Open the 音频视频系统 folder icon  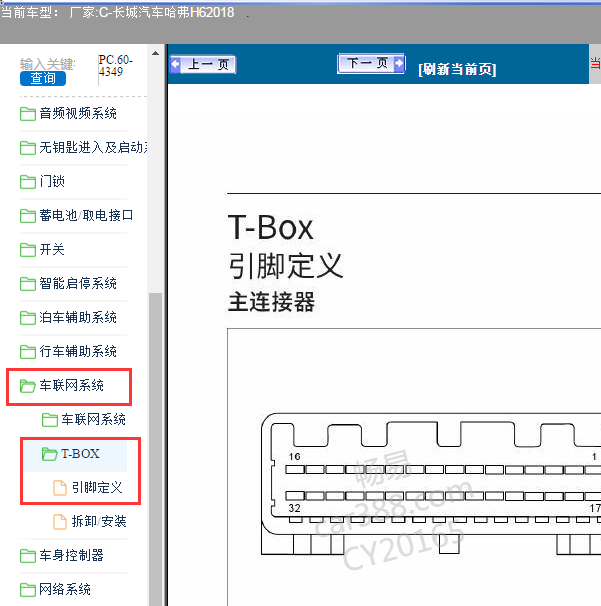coord(28,114)
